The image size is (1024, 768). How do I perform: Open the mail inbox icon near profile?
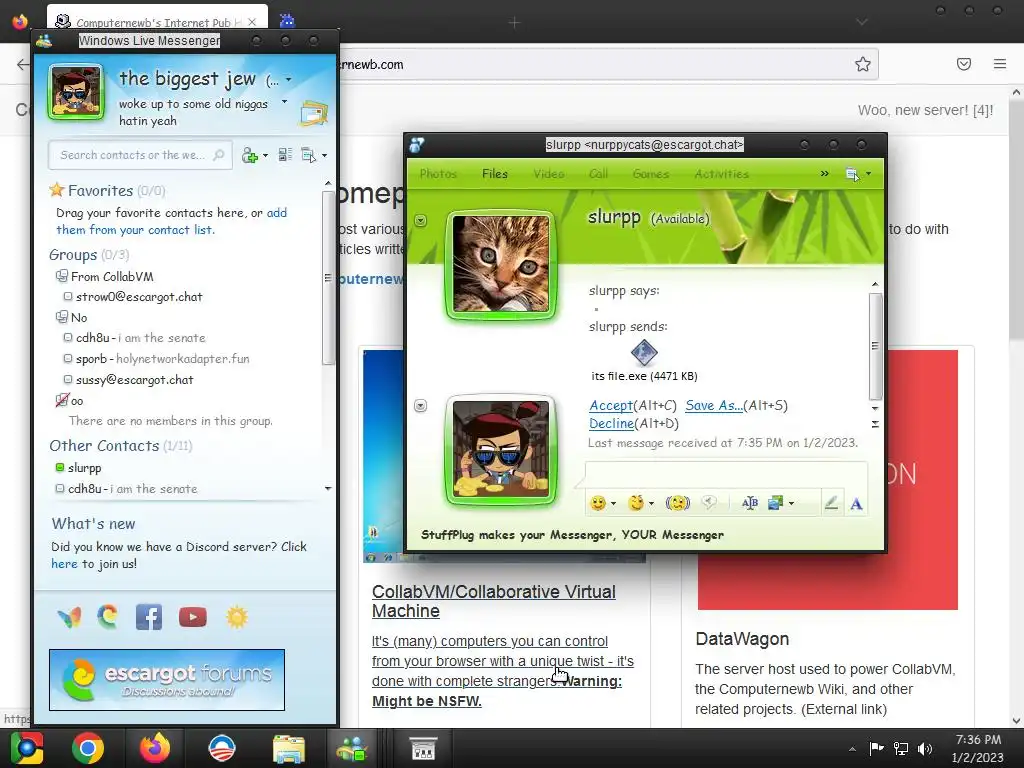(314, 114)
